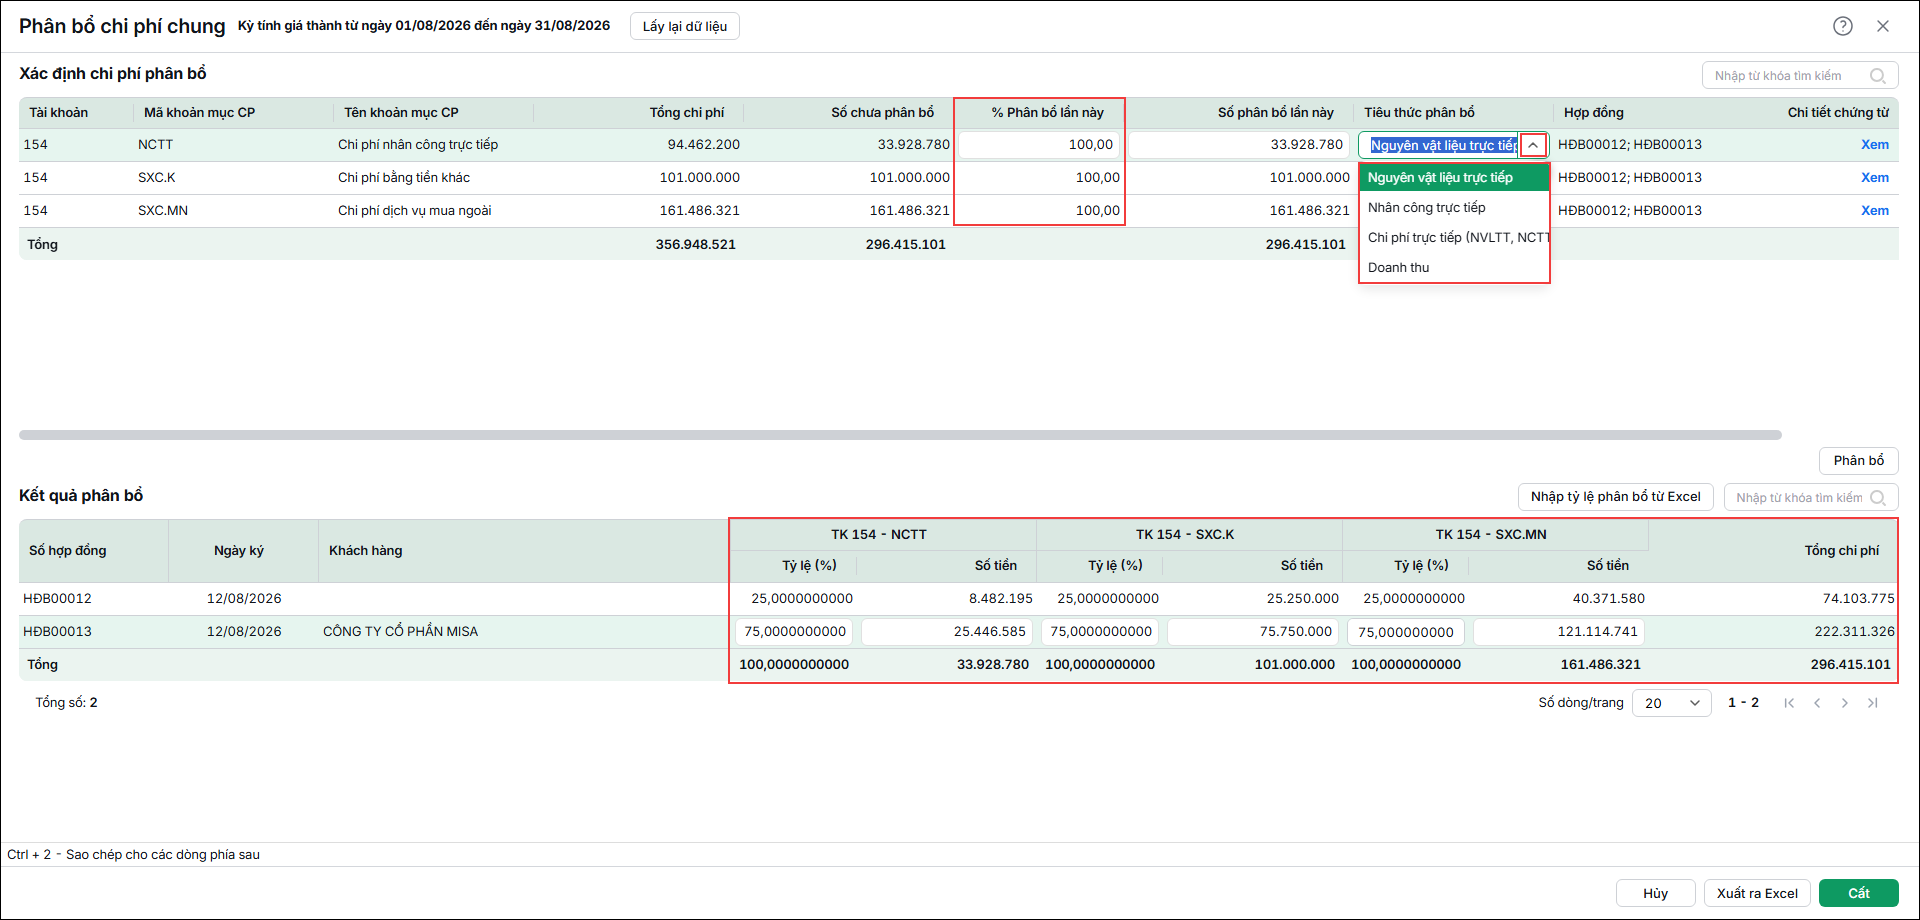Open the help question mark icon
The image size is (1920, 920).
[x=1843, y=26]
